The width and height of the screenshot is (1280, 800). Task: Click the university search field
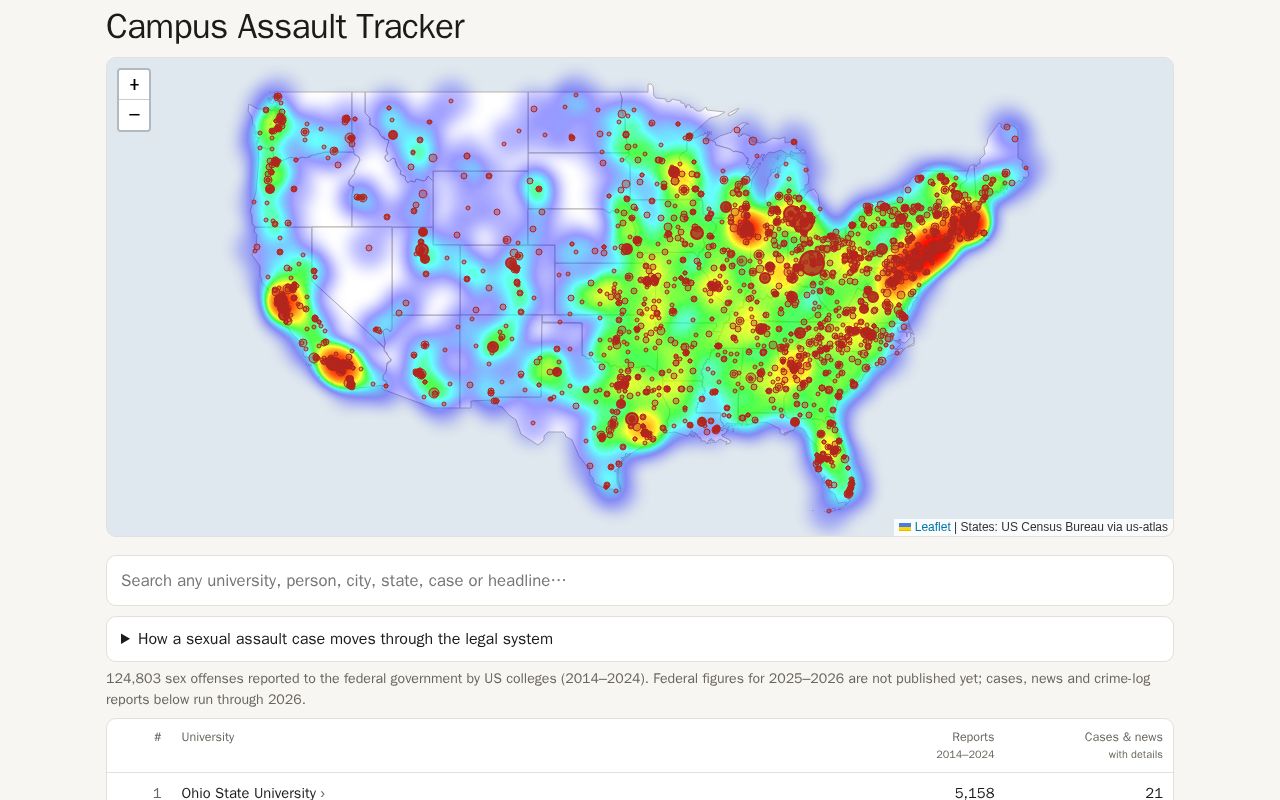(x=640, y=580)
